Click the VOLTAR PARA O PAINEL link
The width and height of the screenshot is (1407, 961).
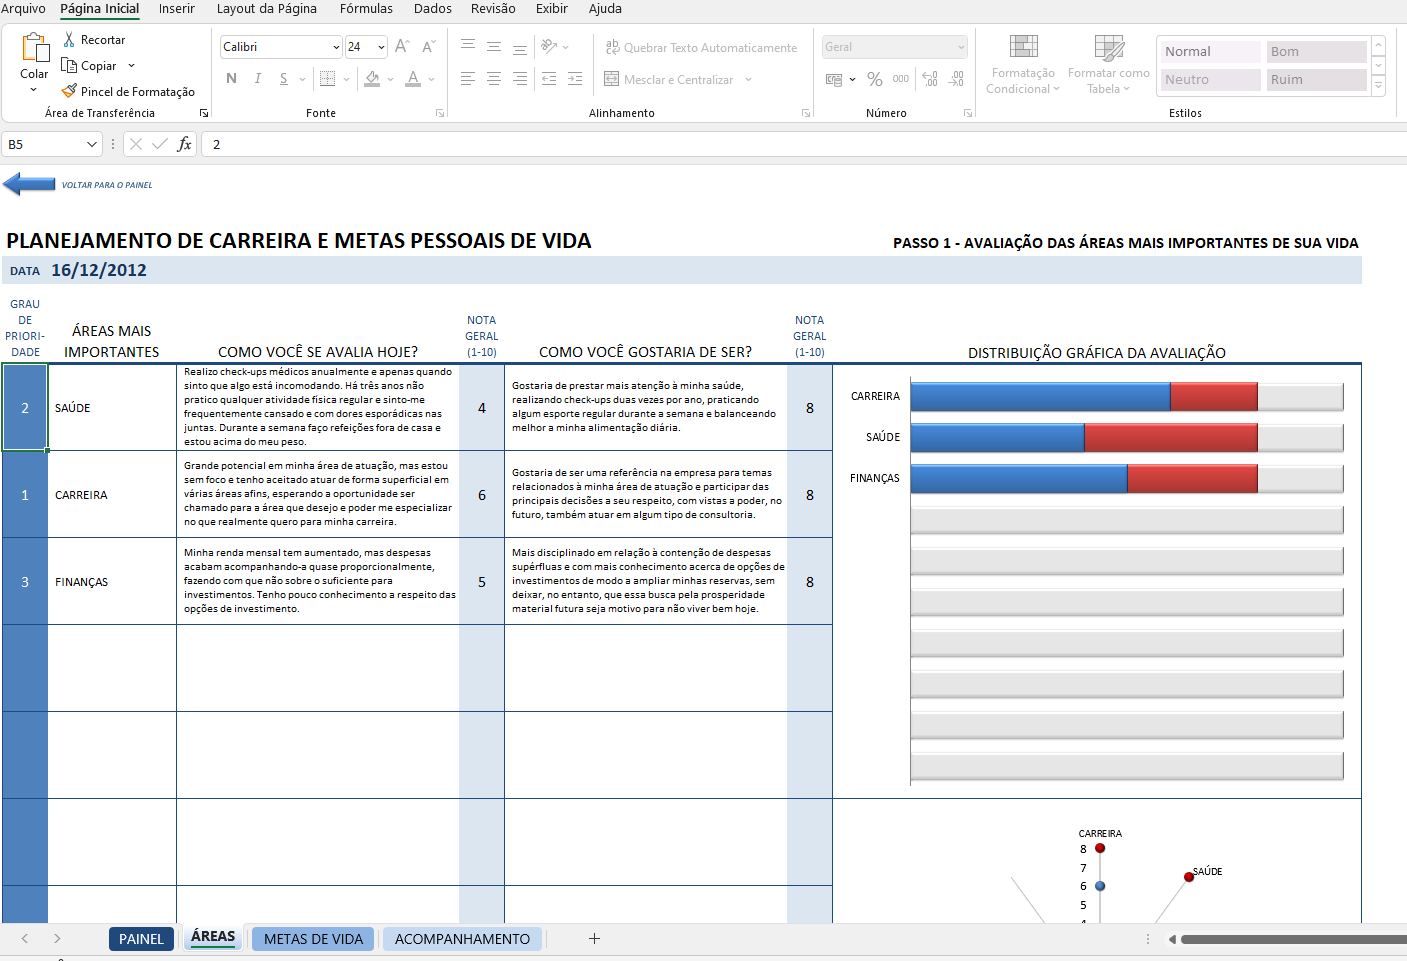[x=107, y=185]
